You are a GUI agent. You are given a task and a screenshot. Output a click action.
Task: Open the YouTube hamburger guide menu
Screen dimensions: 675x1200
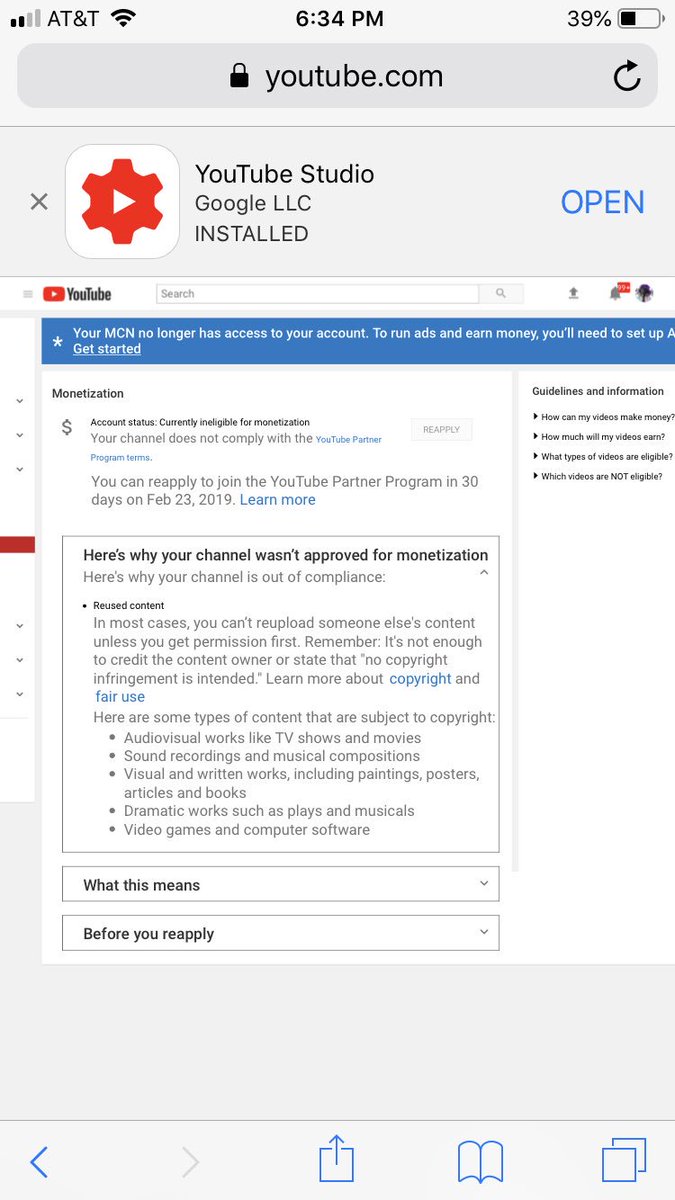(x=28, y=294)
